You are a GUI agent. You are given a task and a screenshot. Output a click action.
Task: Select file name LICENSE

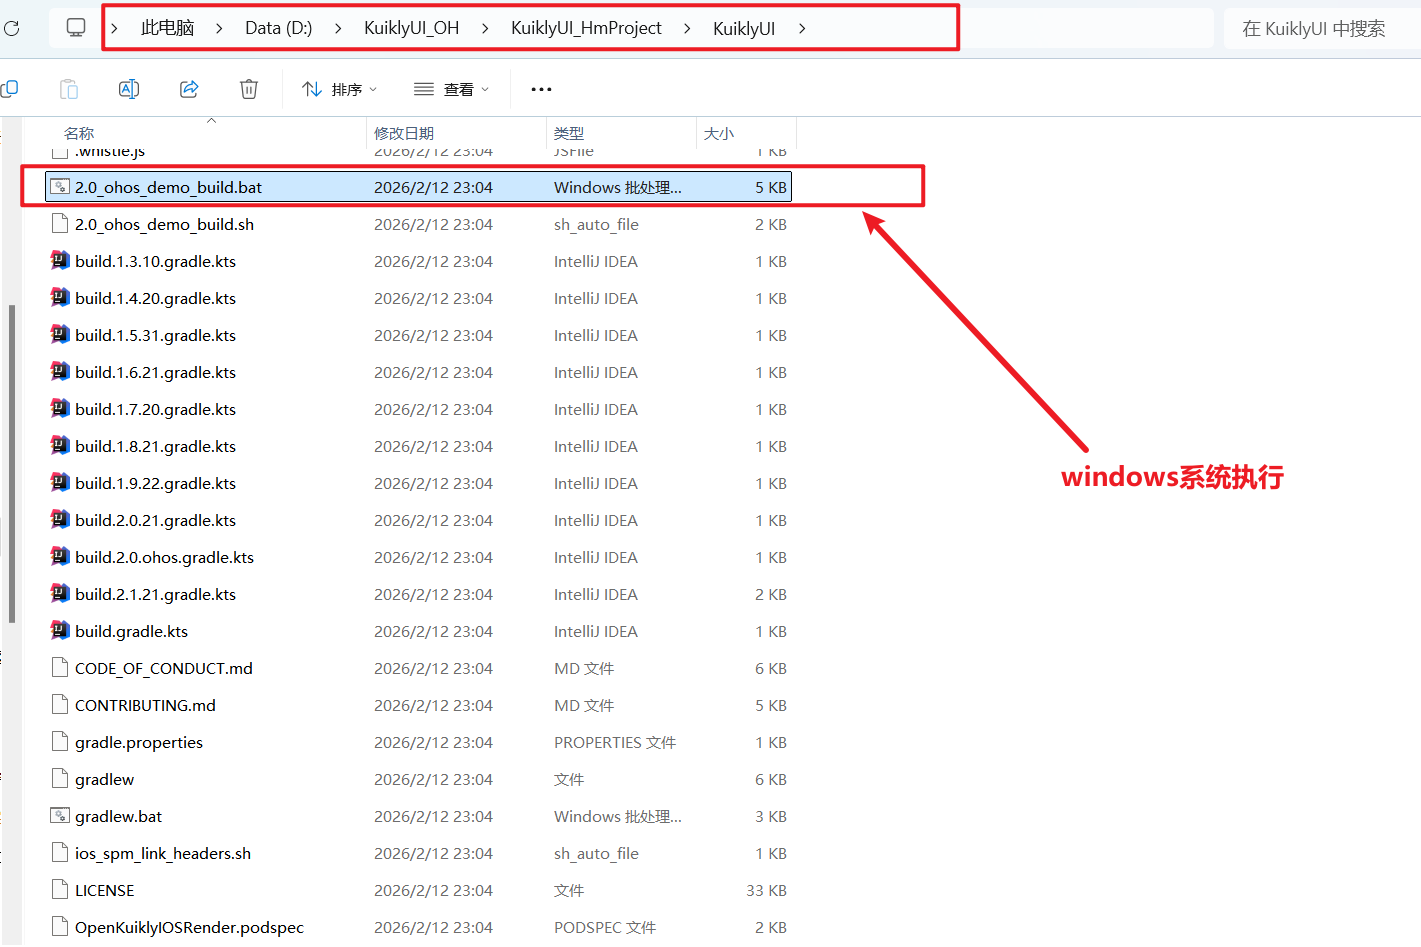pos(104,890)
